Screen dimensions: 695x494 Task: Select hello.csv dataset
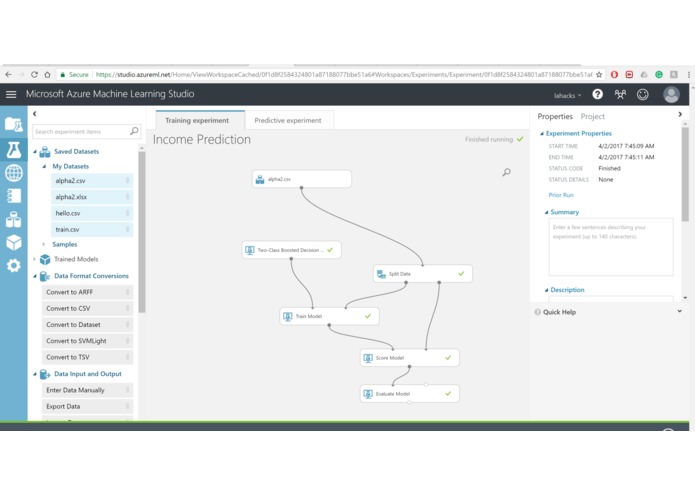tap(92, 213)
